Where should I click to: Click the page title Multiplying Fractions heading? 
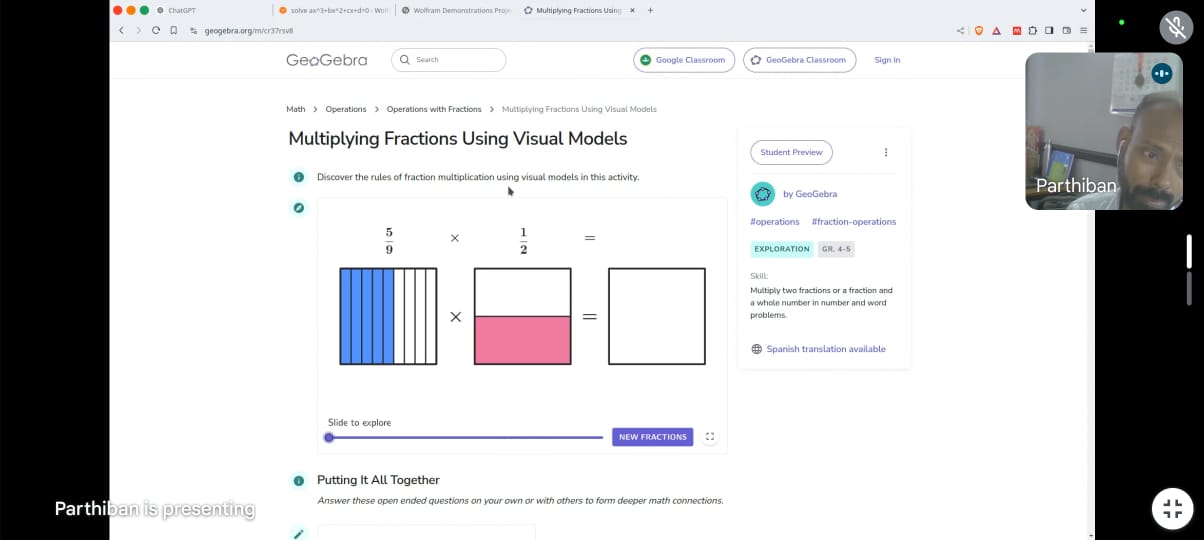click(x=458, y=139)
